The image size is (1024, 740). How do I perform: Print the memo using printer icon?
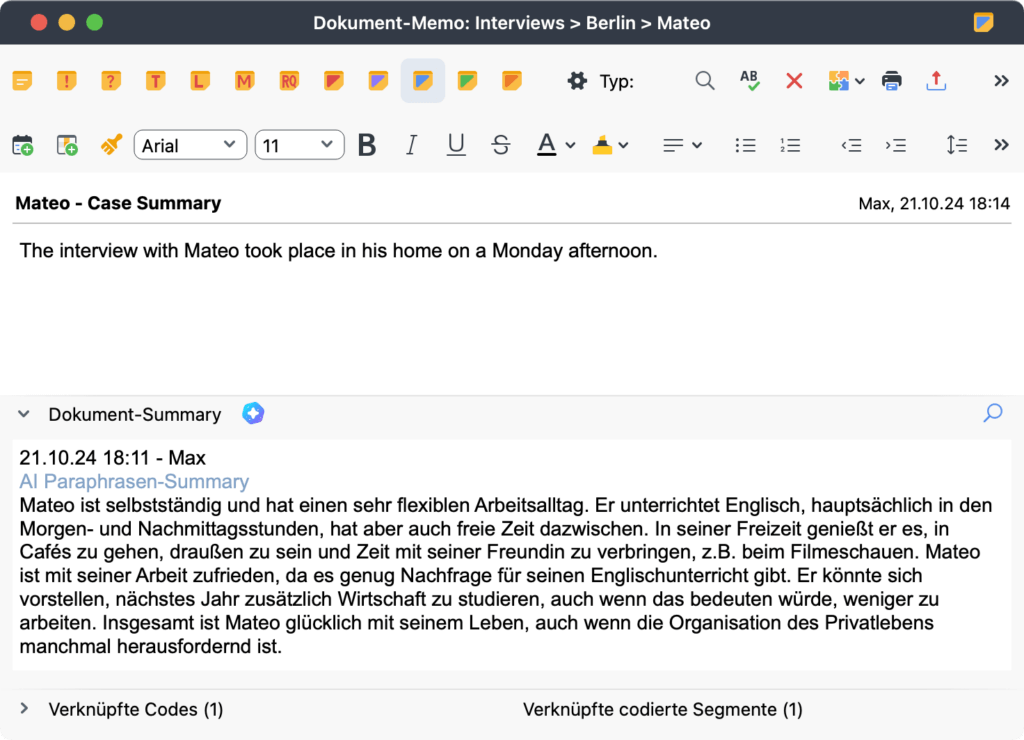892,81
